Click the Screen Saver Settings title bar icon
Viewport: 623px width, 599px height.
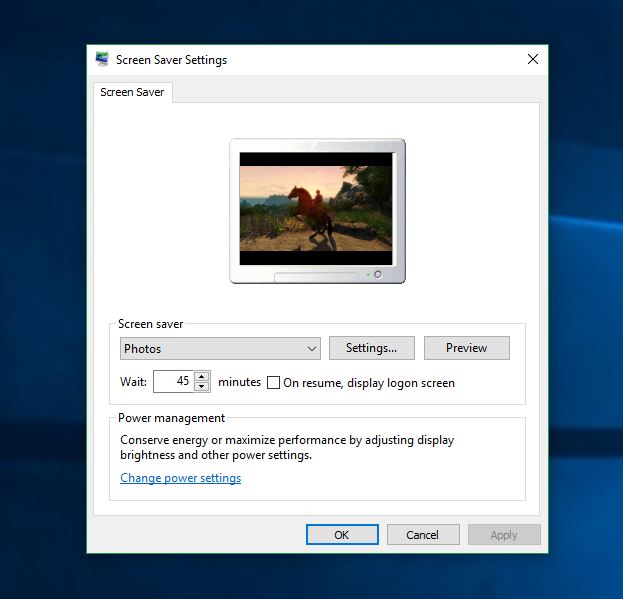coord(102,59)
